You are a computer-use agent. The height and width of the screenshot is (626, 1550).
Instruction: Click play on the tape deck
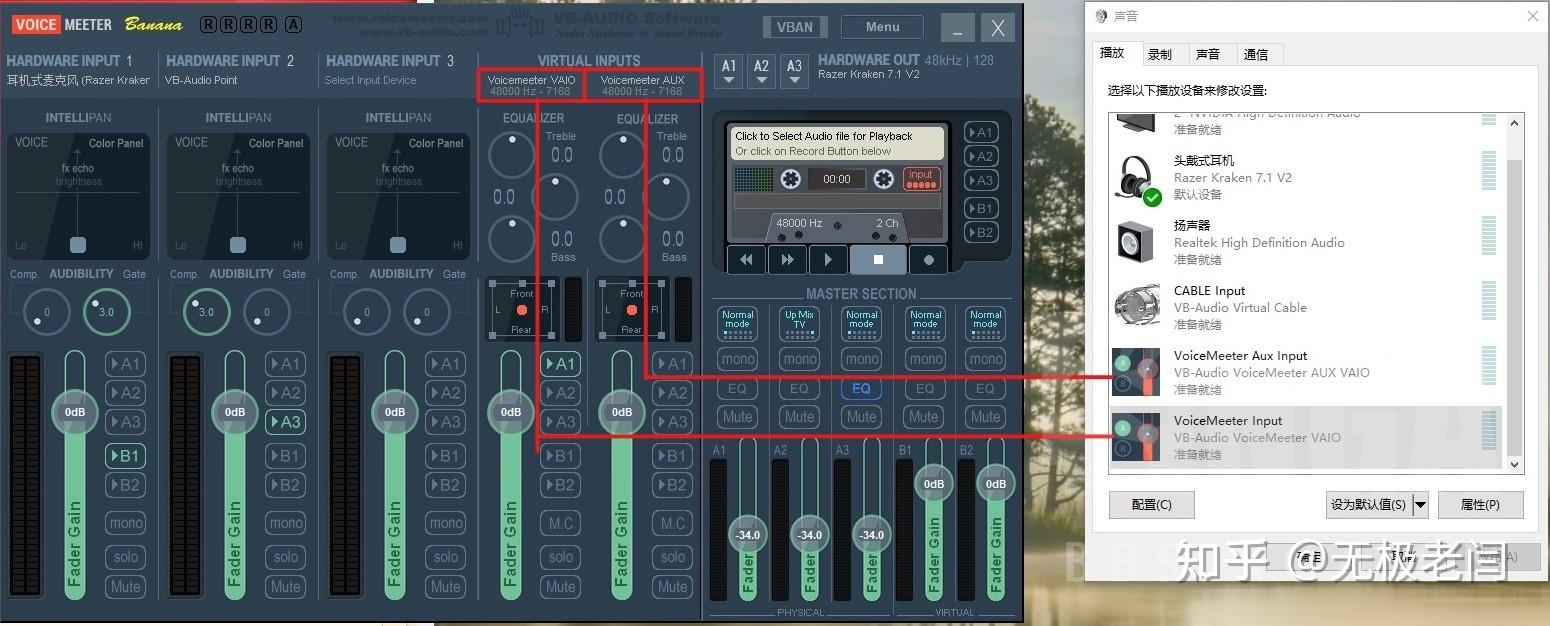coord(828,259)
